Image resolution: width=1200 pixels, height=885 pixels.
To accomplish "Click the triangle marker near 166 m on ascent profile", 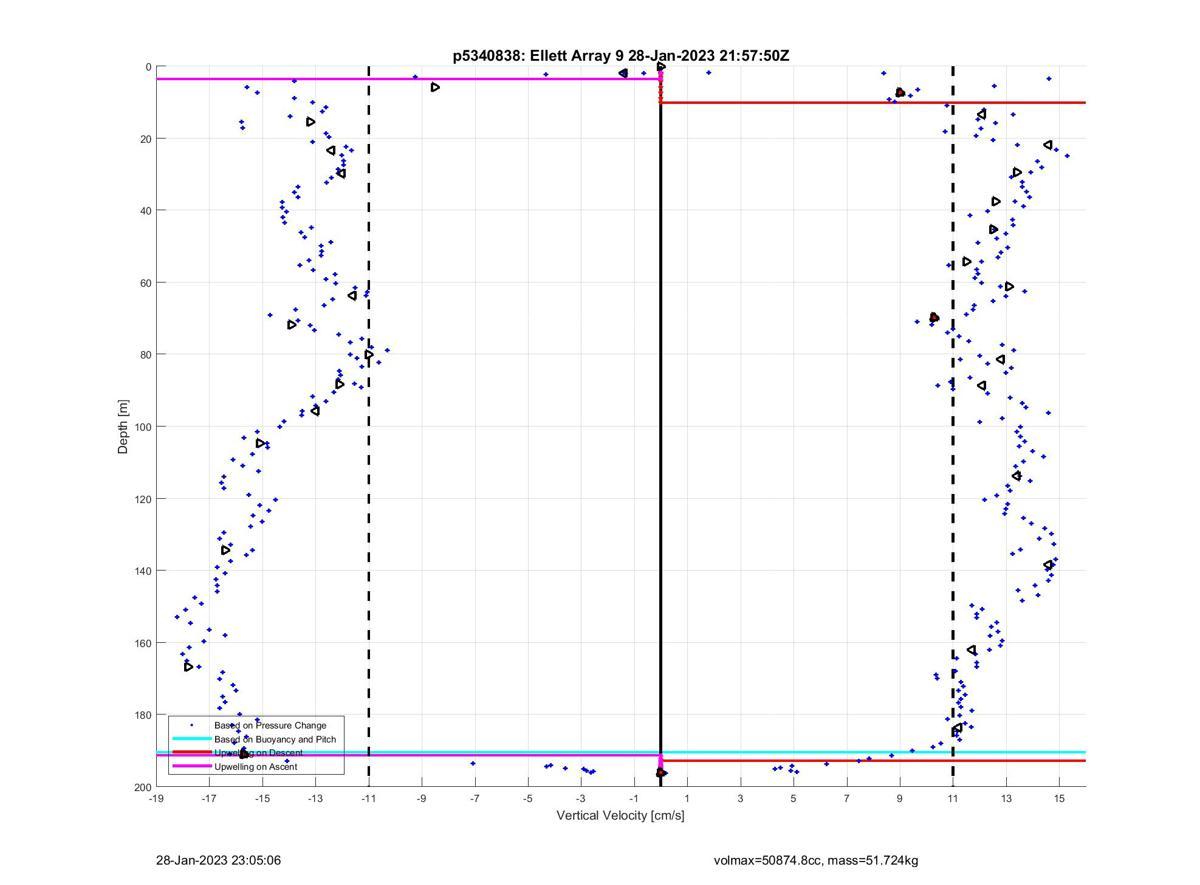I will (188, 666).
